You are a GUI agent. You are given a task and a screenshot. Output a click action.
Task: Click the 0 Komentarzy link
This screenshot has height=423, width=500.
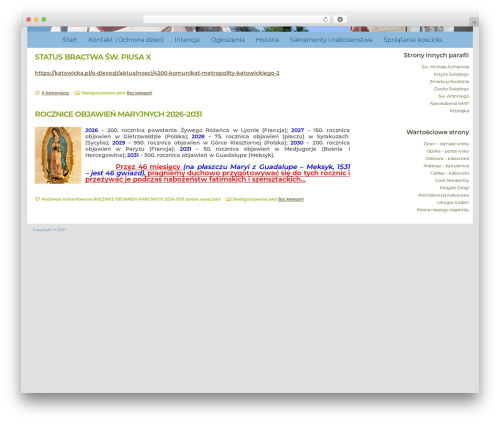click(x=55, y=93)
